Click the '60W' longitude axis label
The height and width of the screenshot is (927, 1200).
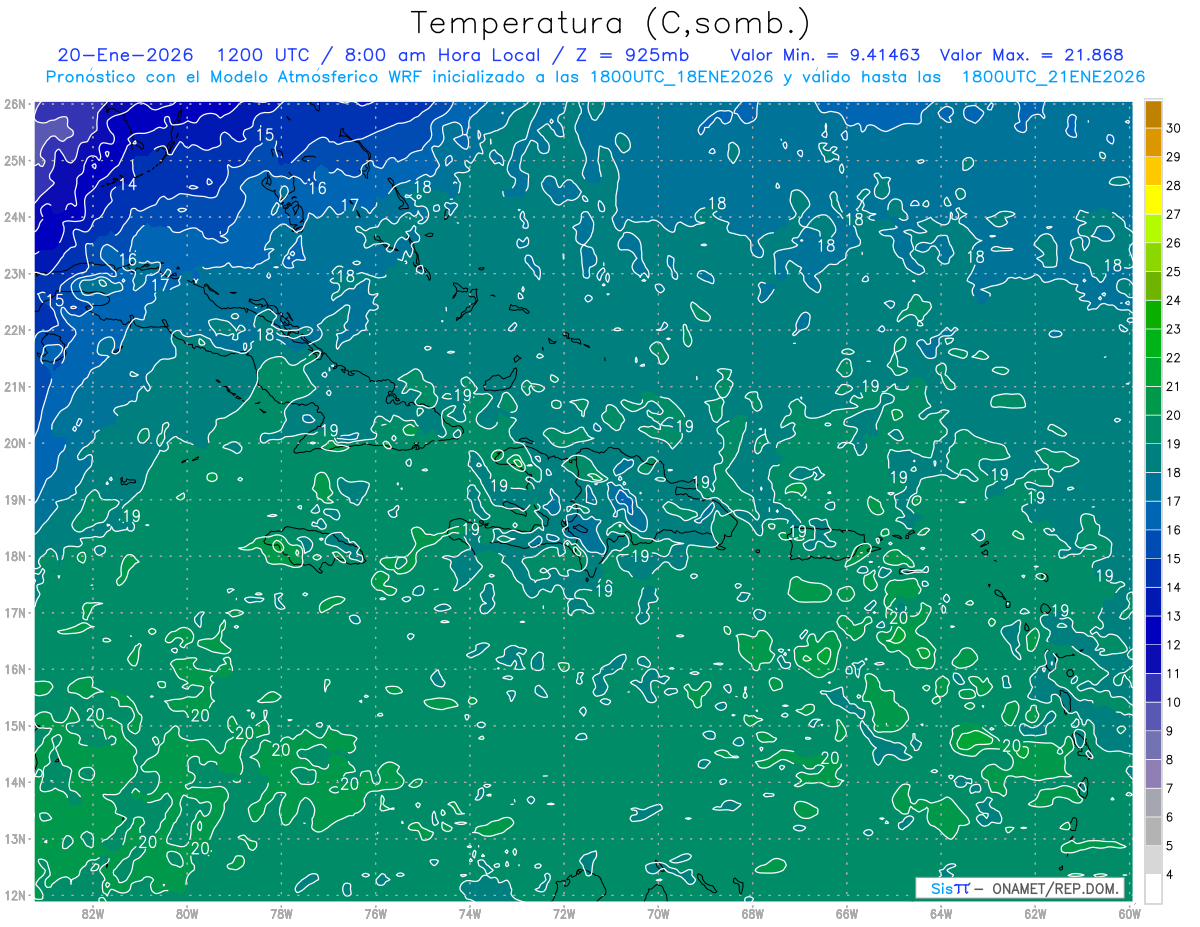1129,913
